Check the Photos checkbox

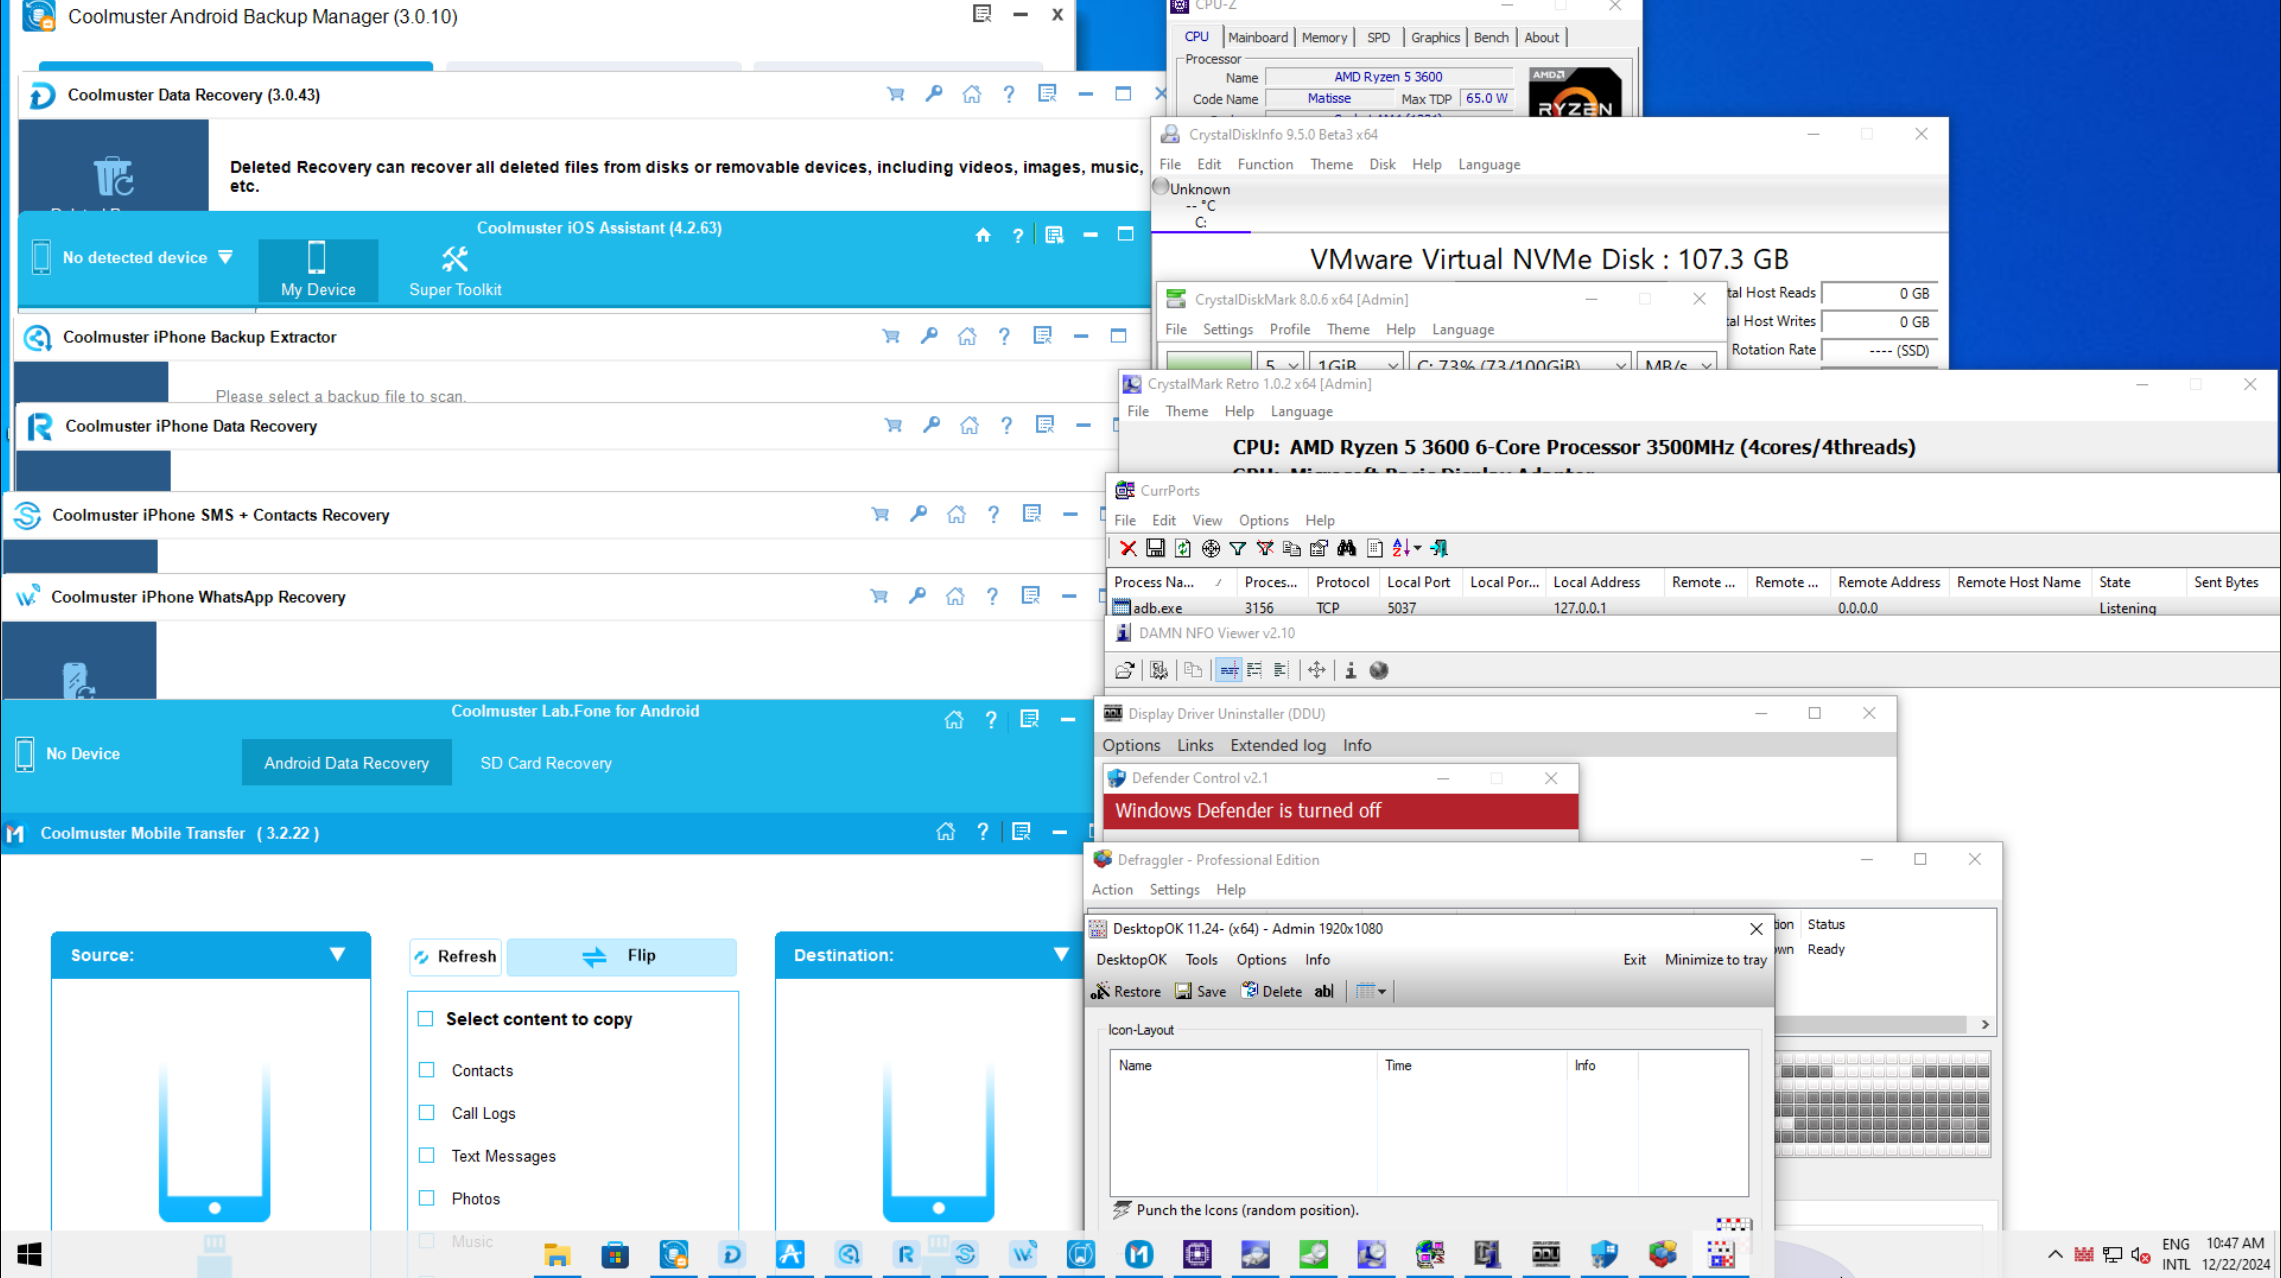click(x=427, y=1198)
